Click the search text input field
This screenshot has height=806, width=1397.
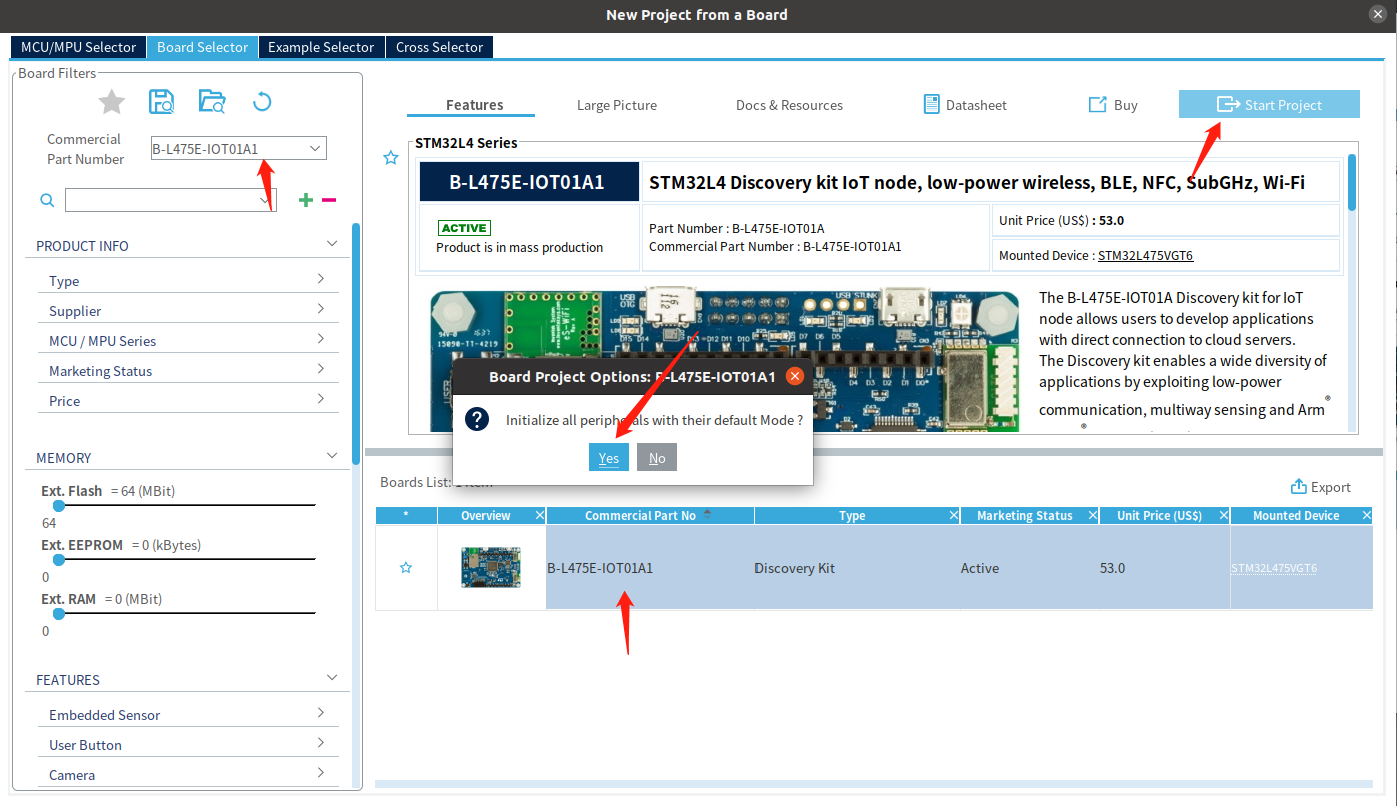[x=161, y=200]
